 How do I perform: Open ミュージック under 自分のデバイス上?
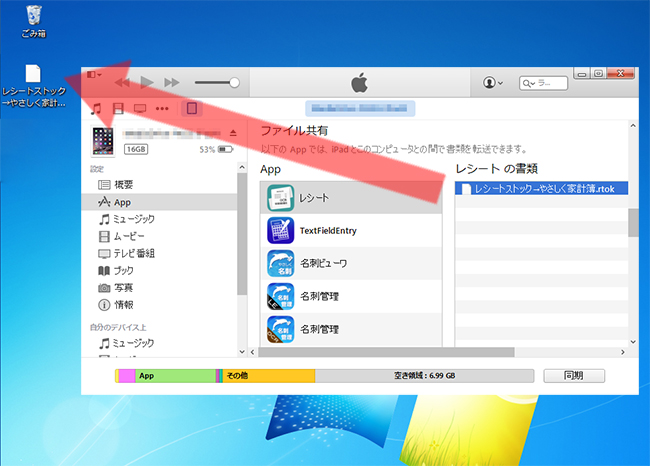160,343
